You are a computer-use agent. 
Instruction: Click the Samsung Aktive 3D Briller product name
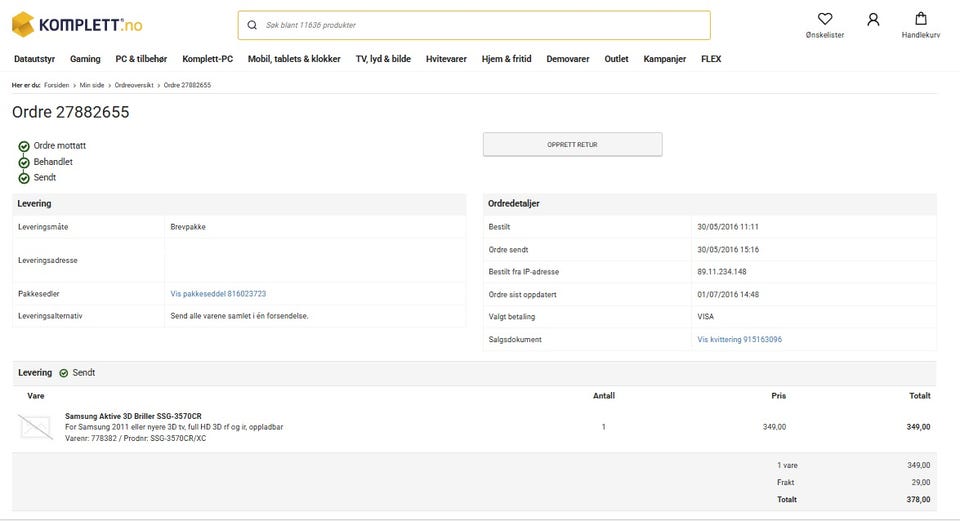pyautogui.click(x=133, y=416)
